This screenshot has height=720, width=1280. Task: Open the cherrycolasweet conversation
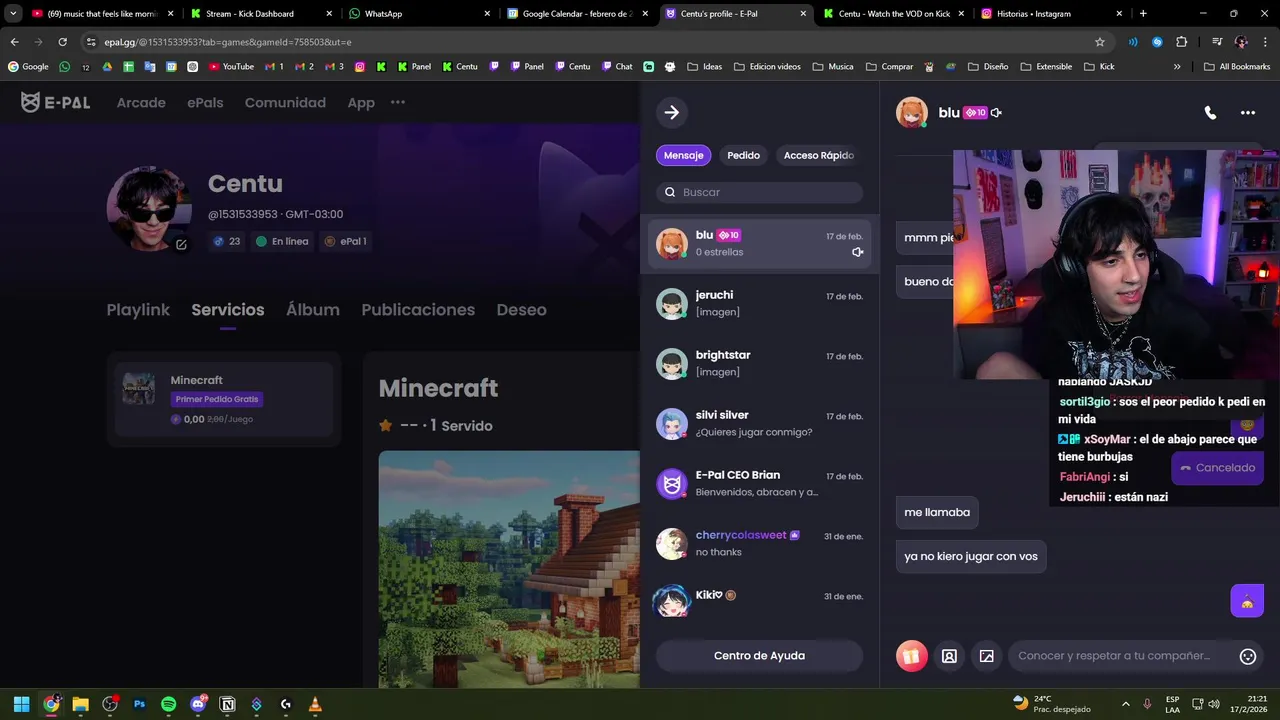pyautogui.click(x=759, y=543)
